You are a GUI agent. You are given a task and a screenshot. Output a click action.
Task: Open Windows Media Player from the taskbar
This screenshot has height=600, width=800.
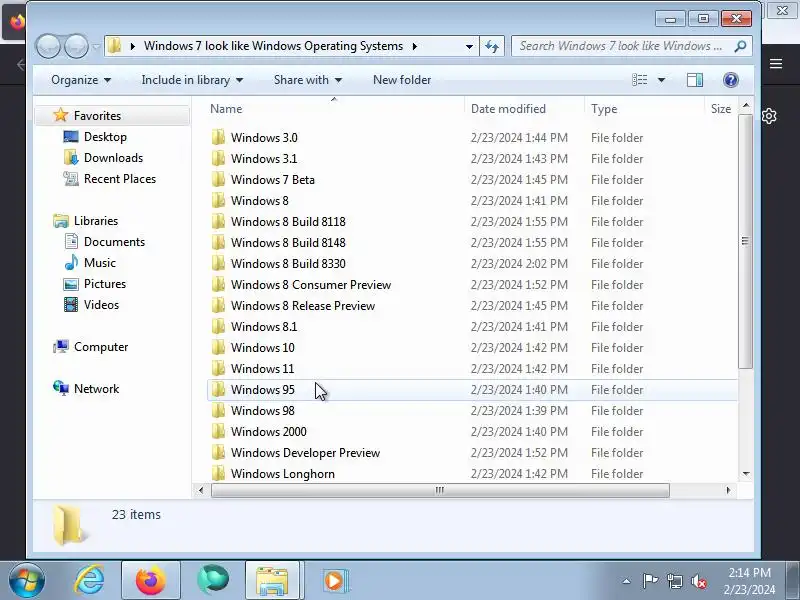335,581
